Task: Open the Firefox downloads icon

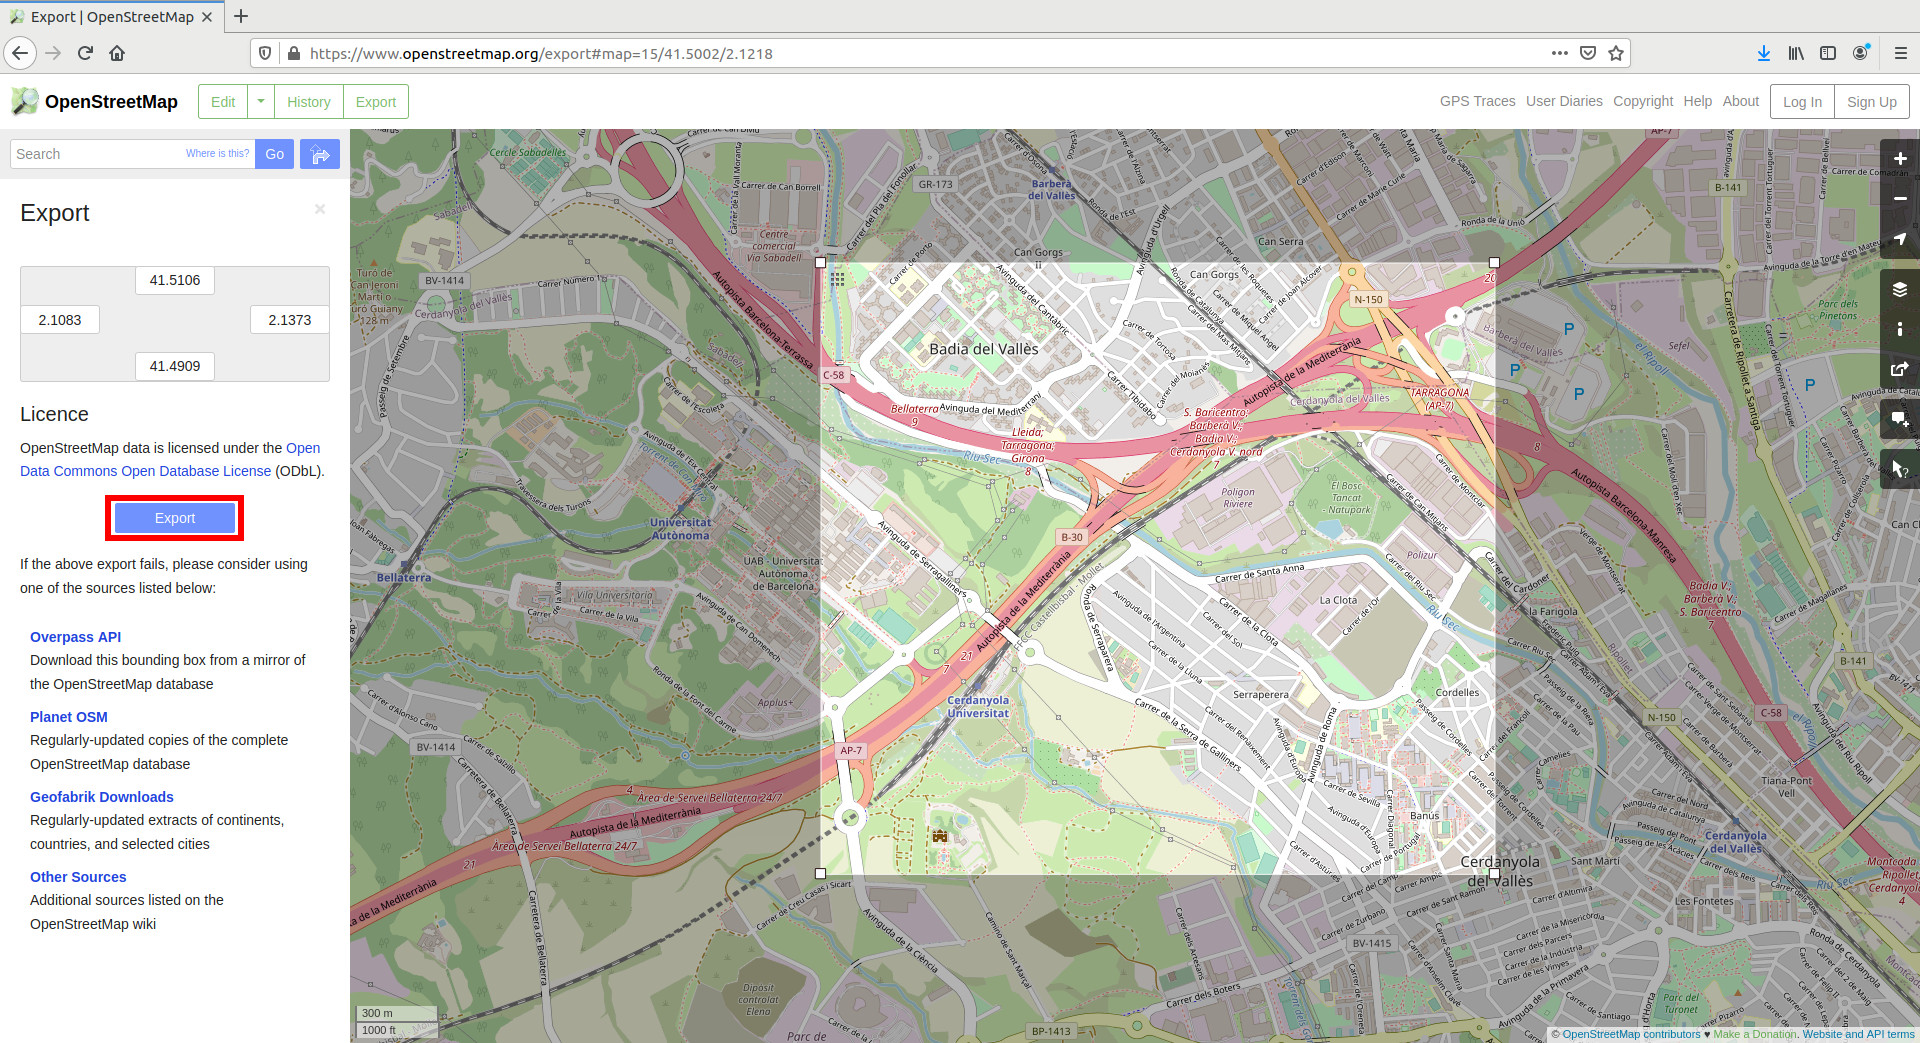Action: 1763,53
